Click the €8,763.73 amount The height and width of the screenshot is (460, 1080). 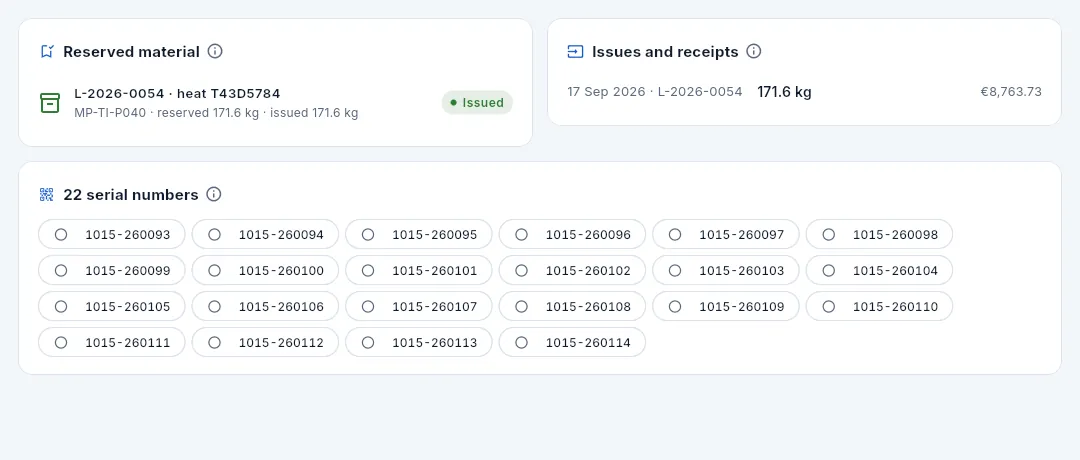click(1011, 92)
